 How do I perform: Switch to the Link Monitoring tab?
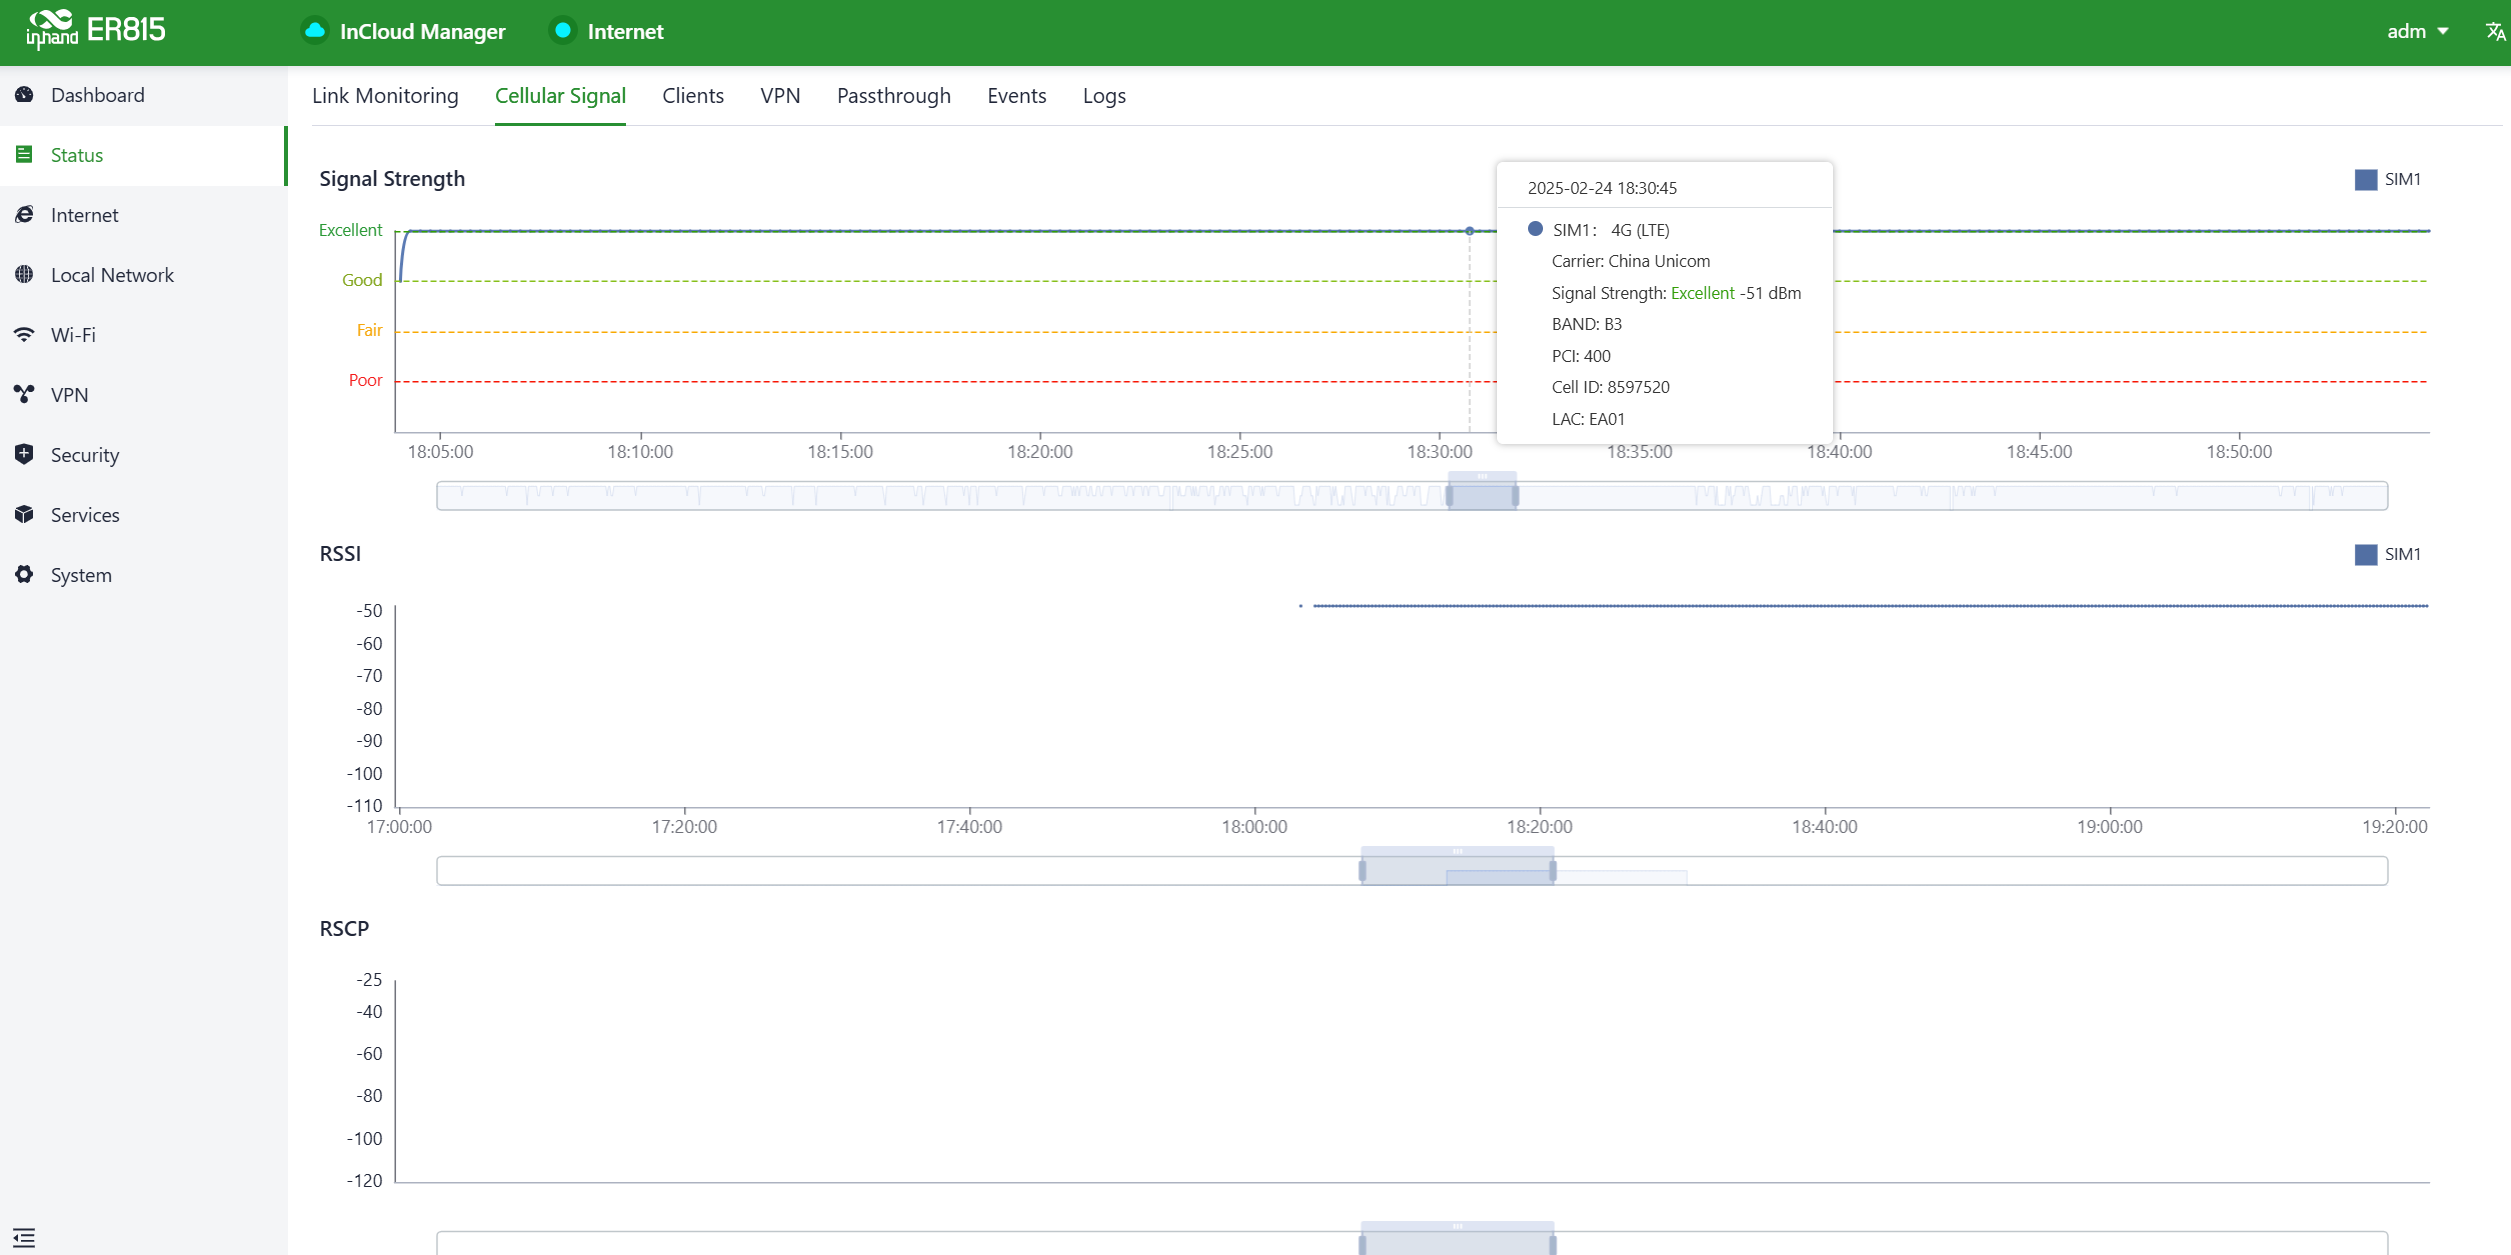click(x=385, y=96)
